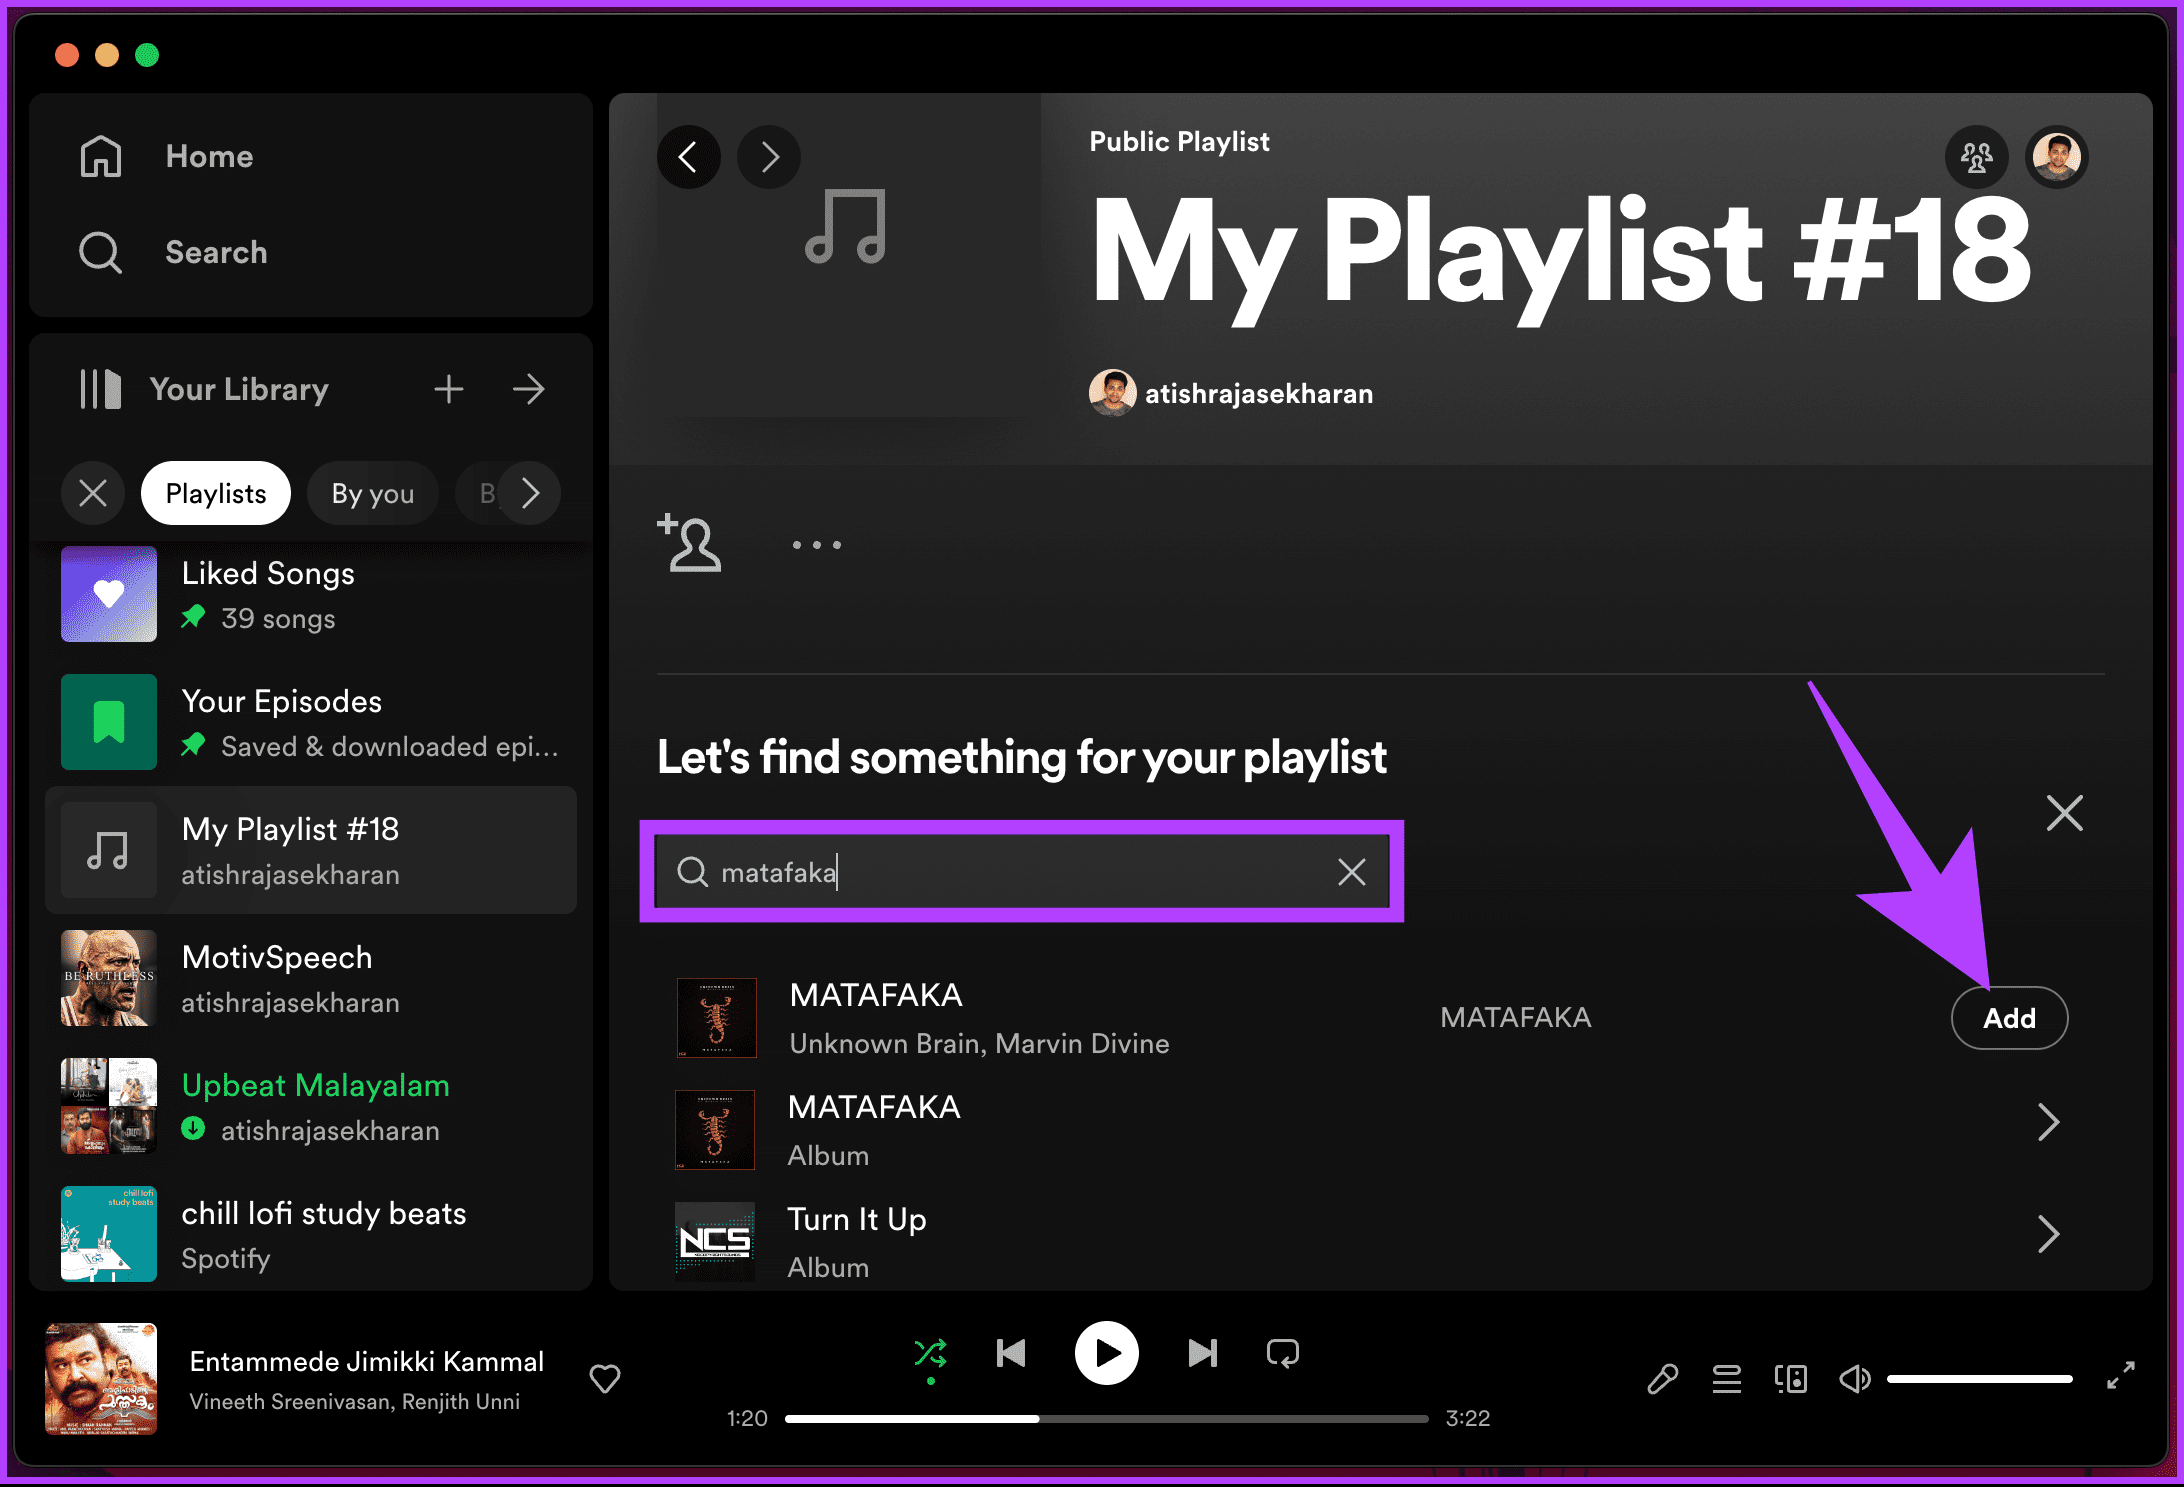Image resolution: width=2184 pixels, height=1487 pixels.
Task: Open MATAFAKA album column link
Action: tap(1515, 1017)
